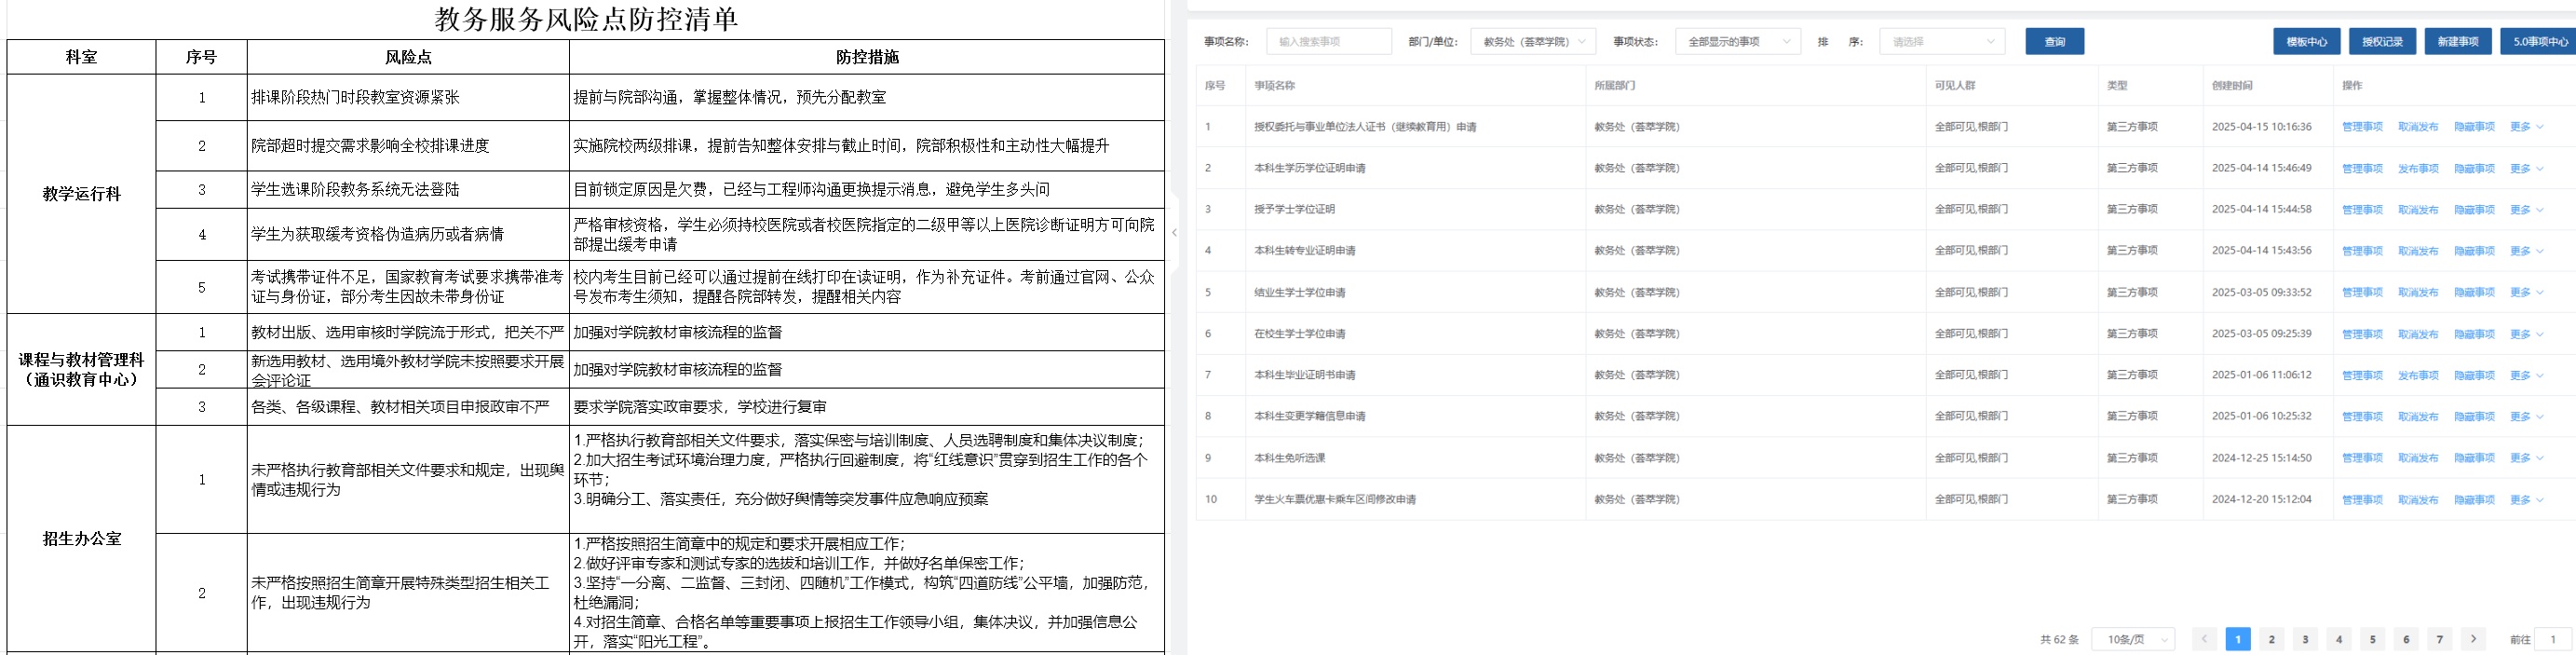
Task: Expand 更多 menu for row 1
Action: click(x=2525, y=127)
